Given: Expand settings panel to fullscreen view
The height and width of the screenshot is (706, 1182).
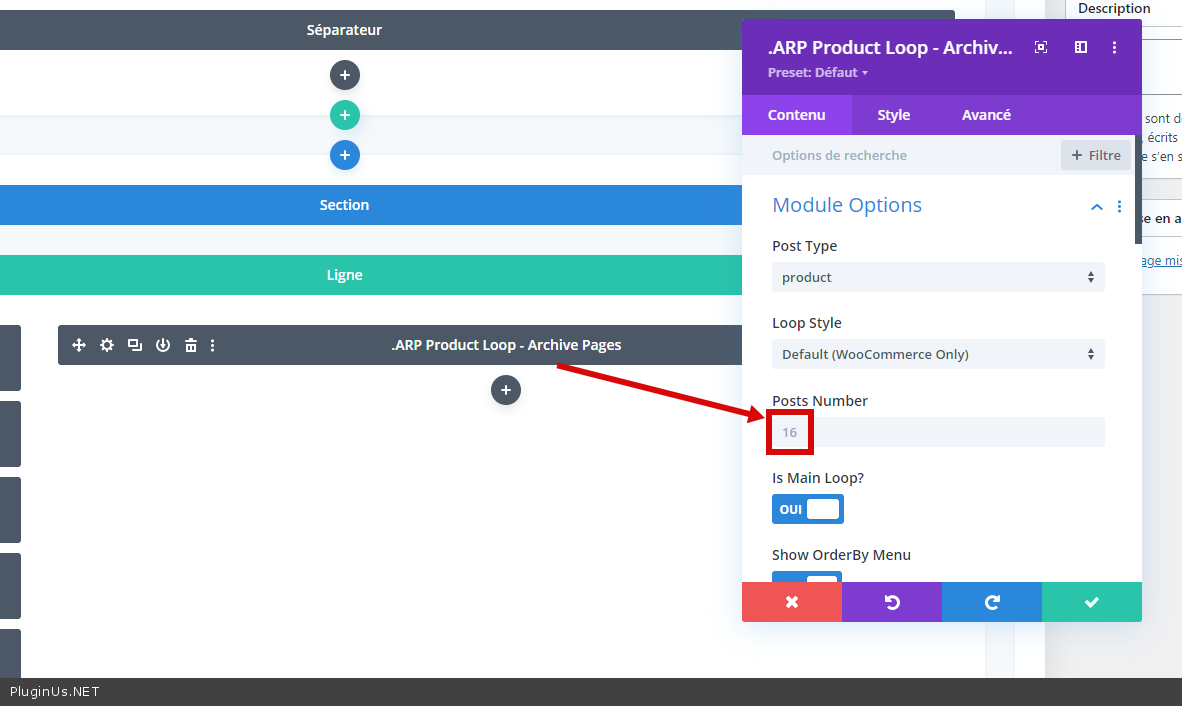Looking at the screenshot, I should pos(1041,47).
